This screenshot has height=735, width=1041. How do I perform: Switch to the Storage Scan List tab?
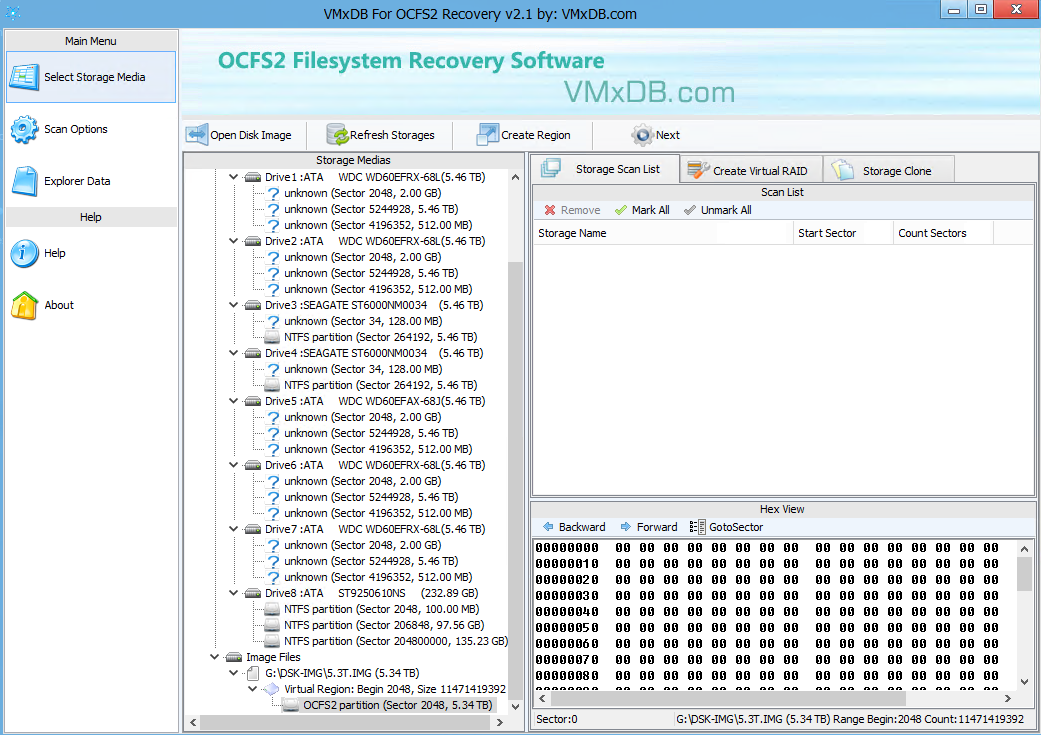pos(605,169)
